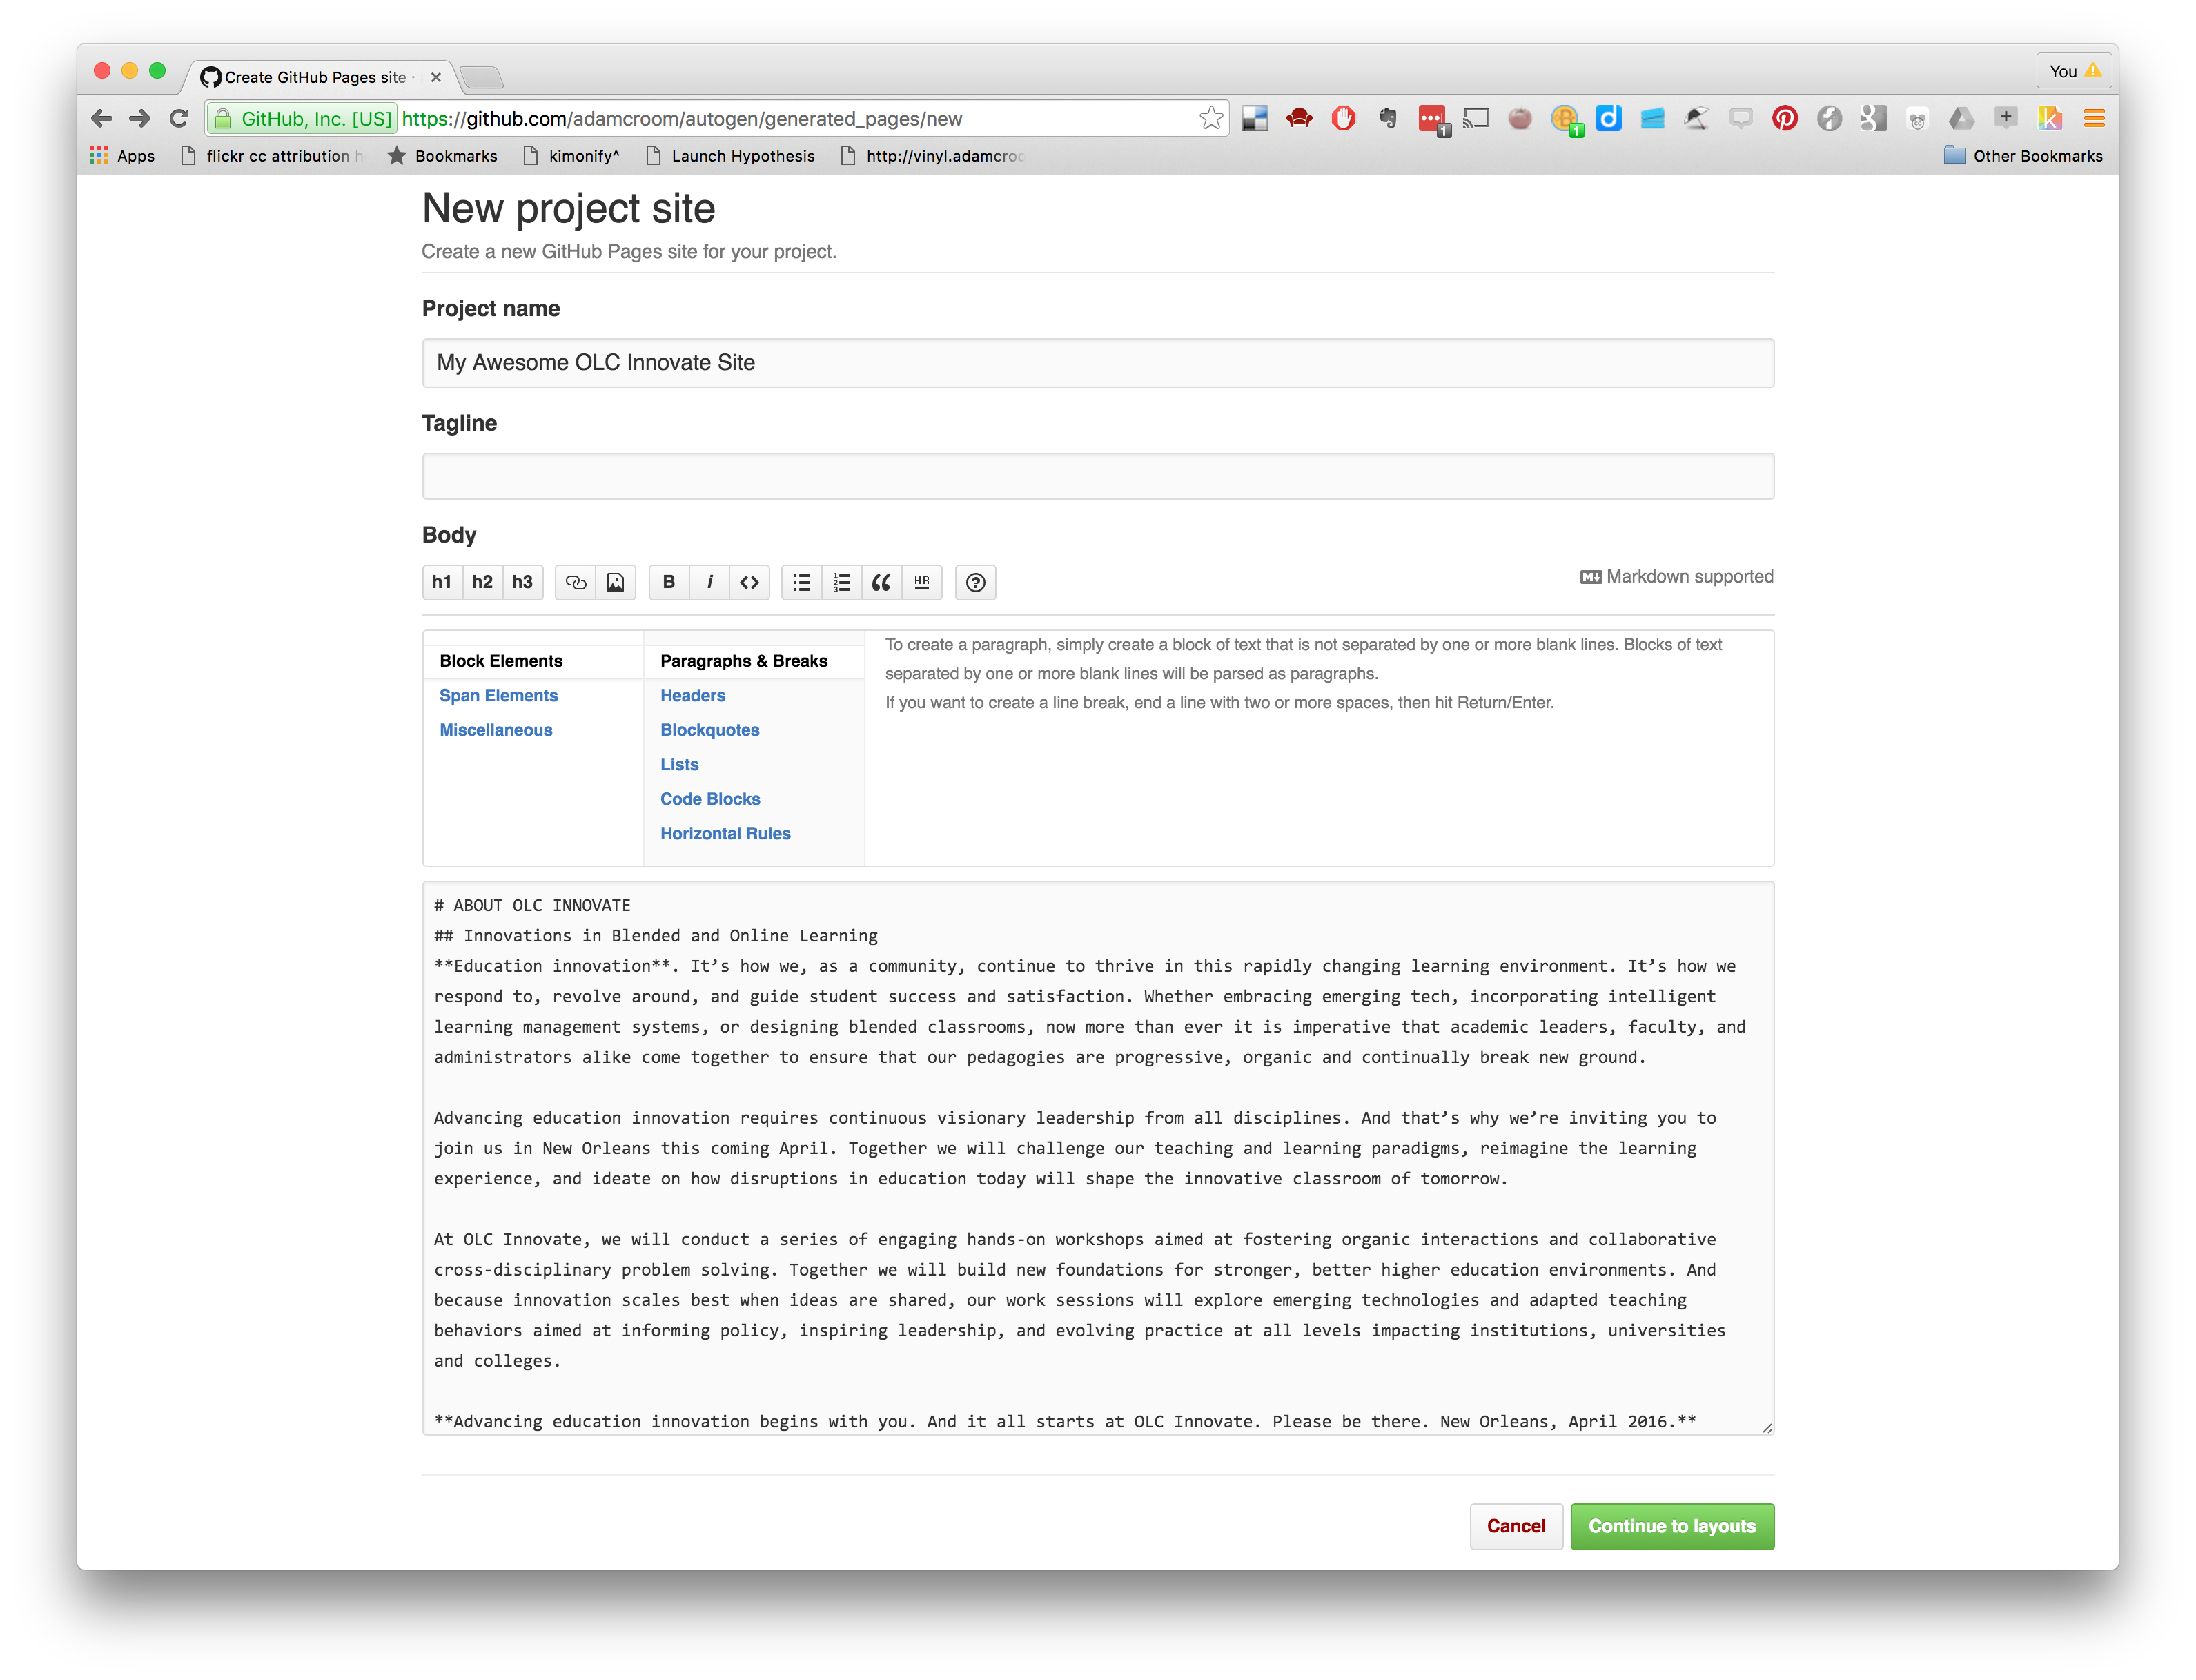Open the Horizontal Rules help topic
The width and height of the screenshot is (2196, 1680).
(x=725, y=833)
